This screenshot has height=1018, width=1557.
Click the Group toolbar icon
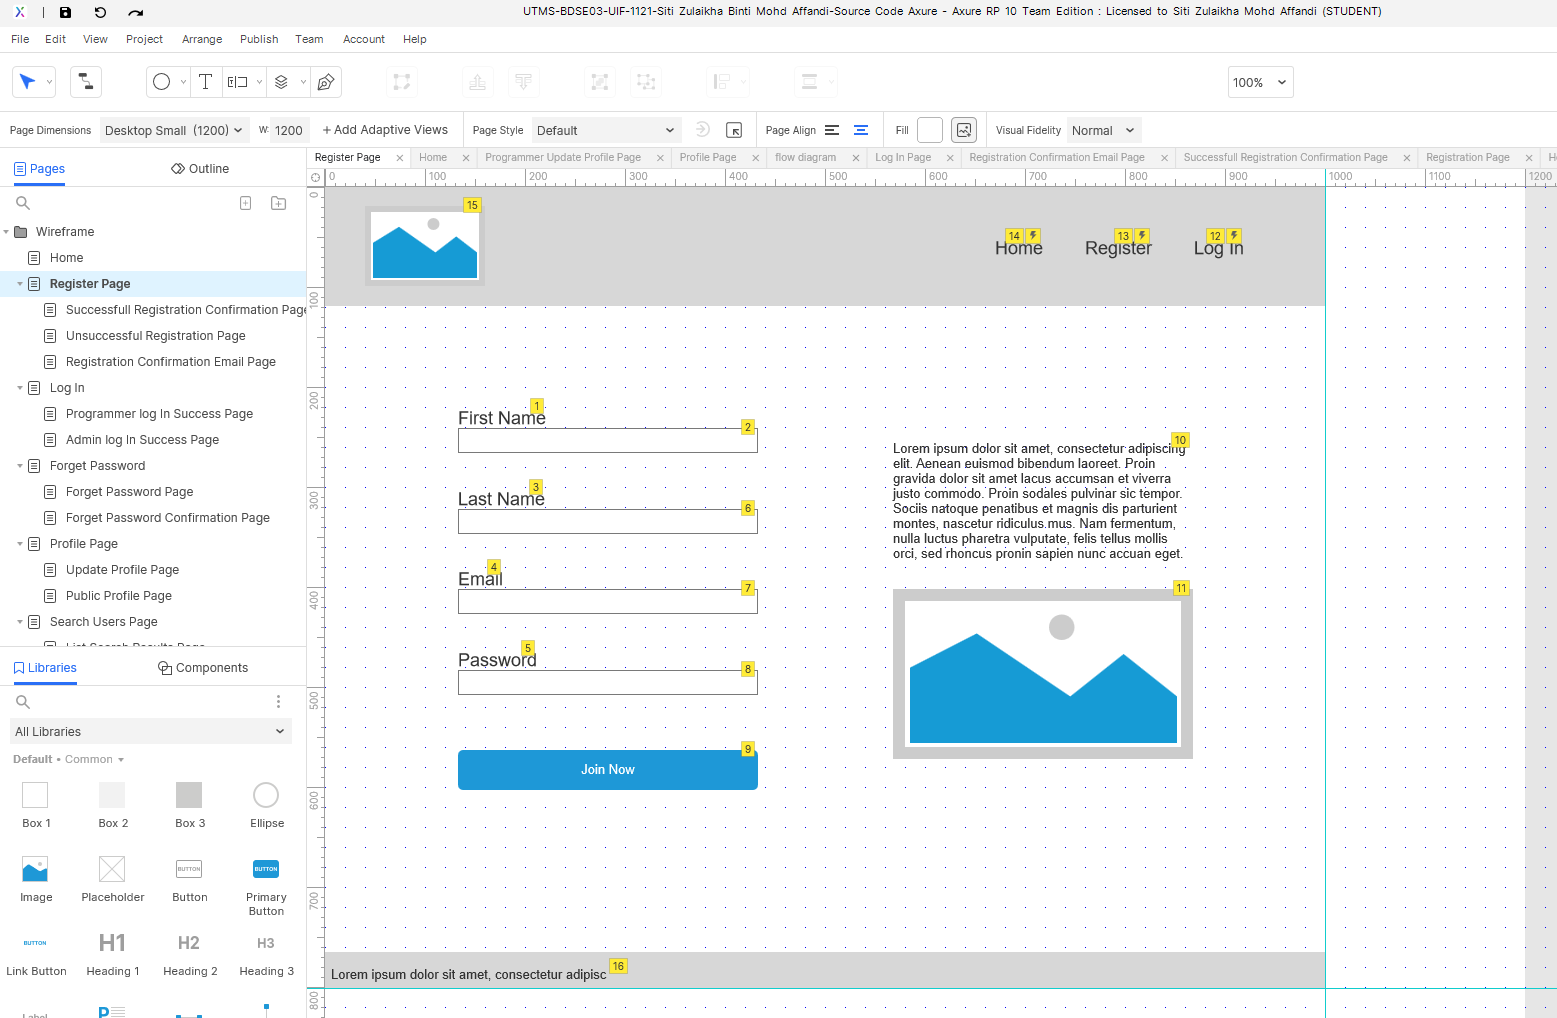600,82
